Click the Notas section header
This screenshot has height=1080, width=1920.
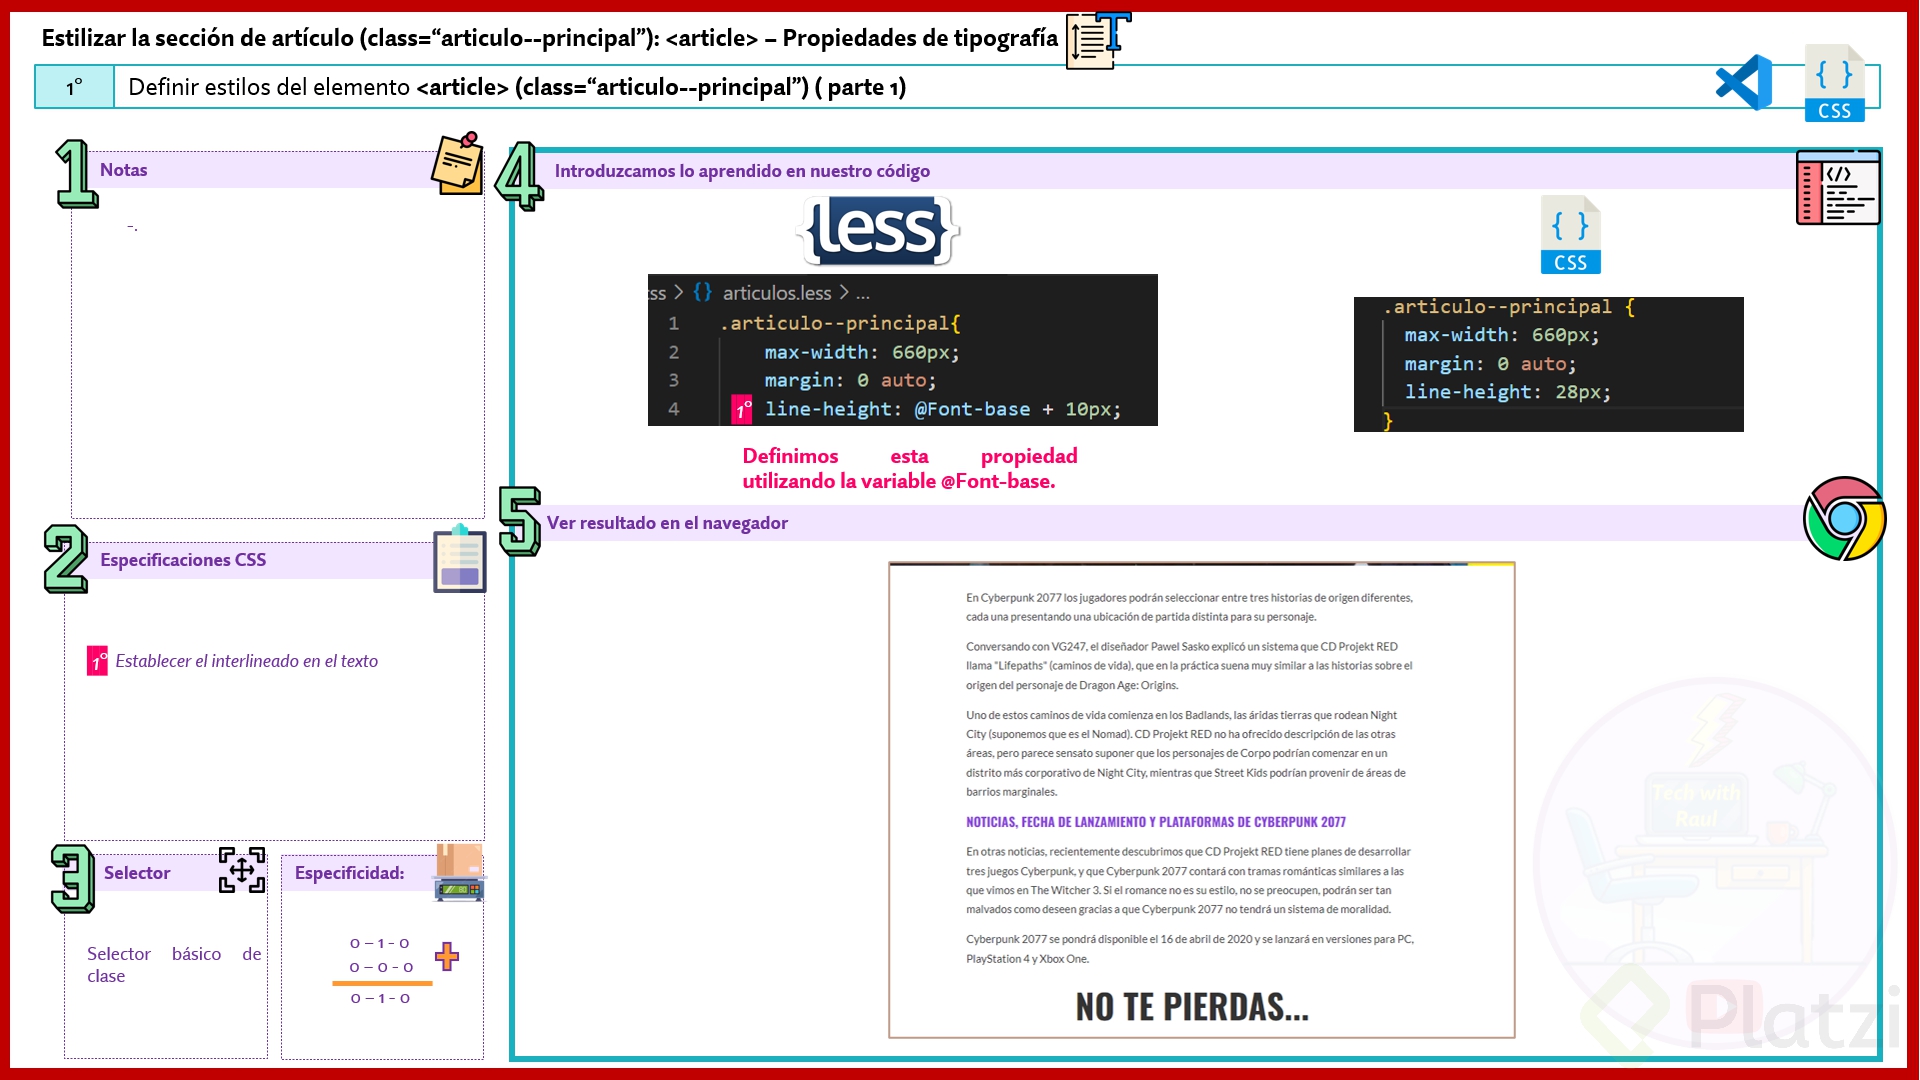[x=124, y=170]
